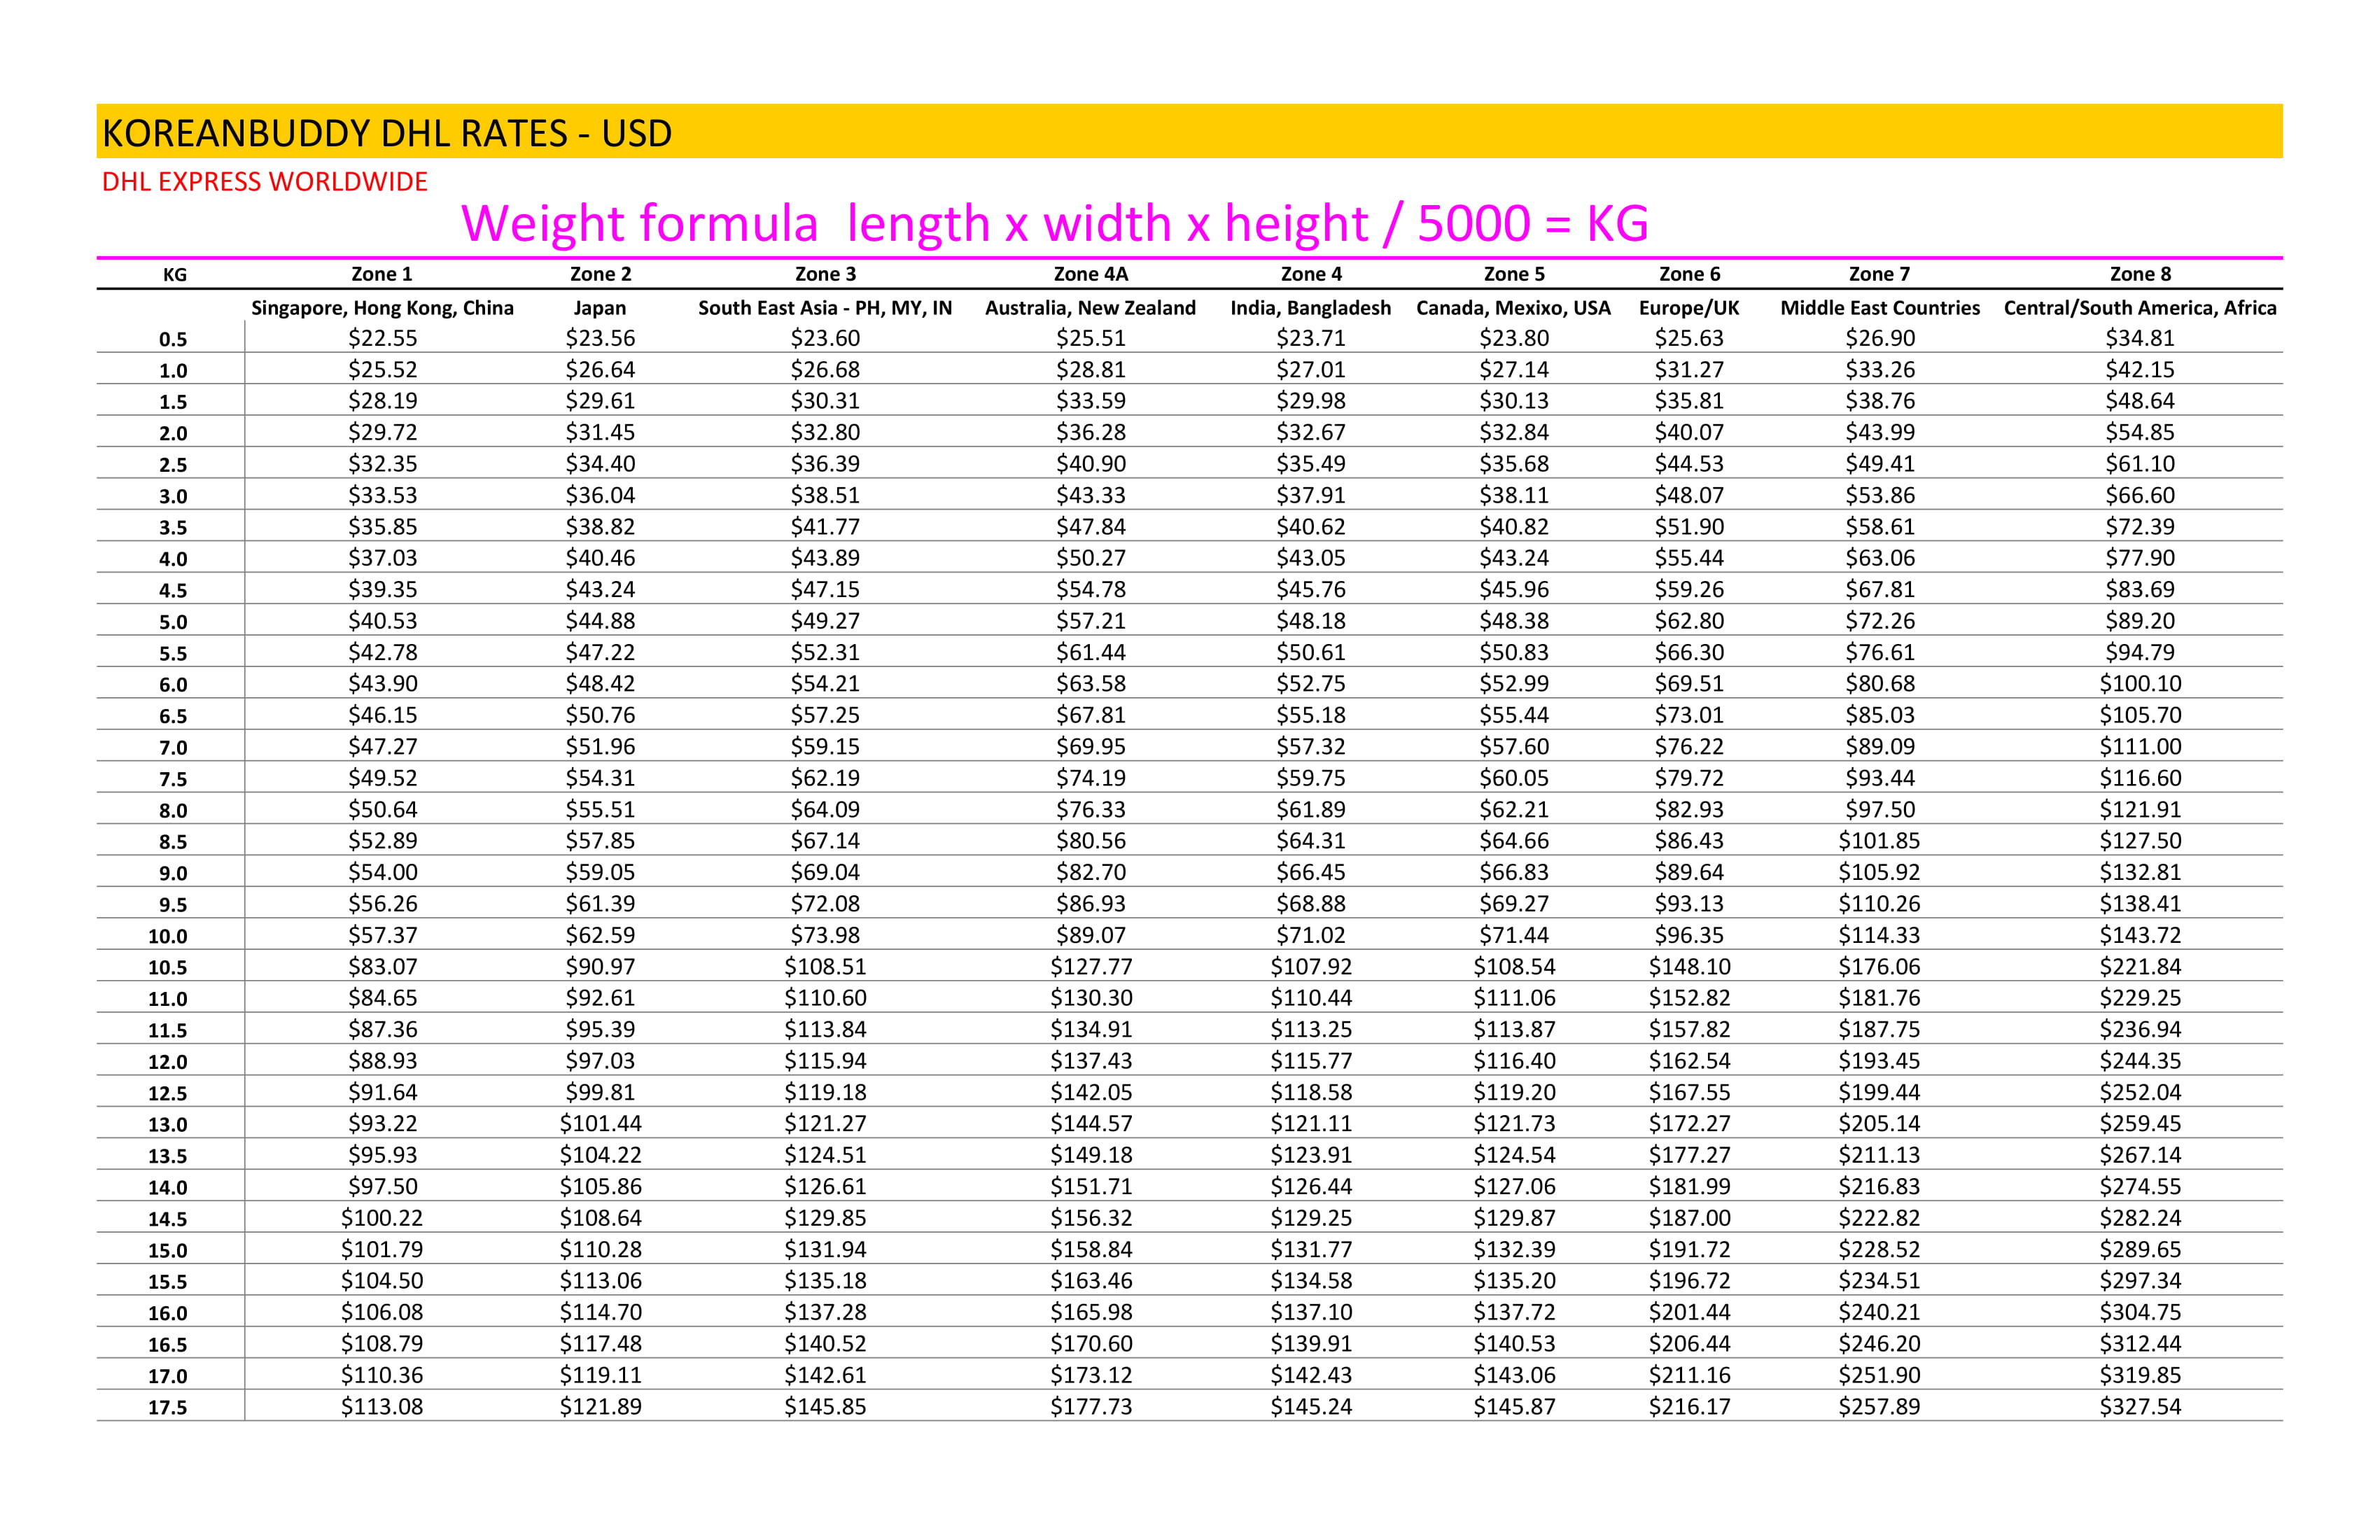The width and height of the screenshot is (2380, 1540).
Task: Select the 10.0 KG row label
Action: point(168,937)
